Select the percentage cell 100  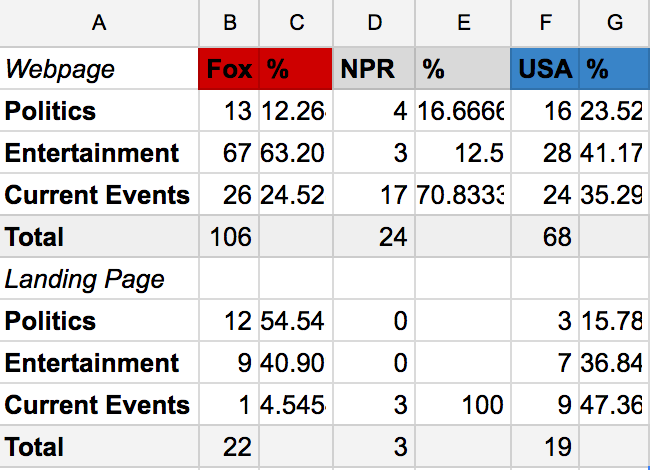coord(463,405)
